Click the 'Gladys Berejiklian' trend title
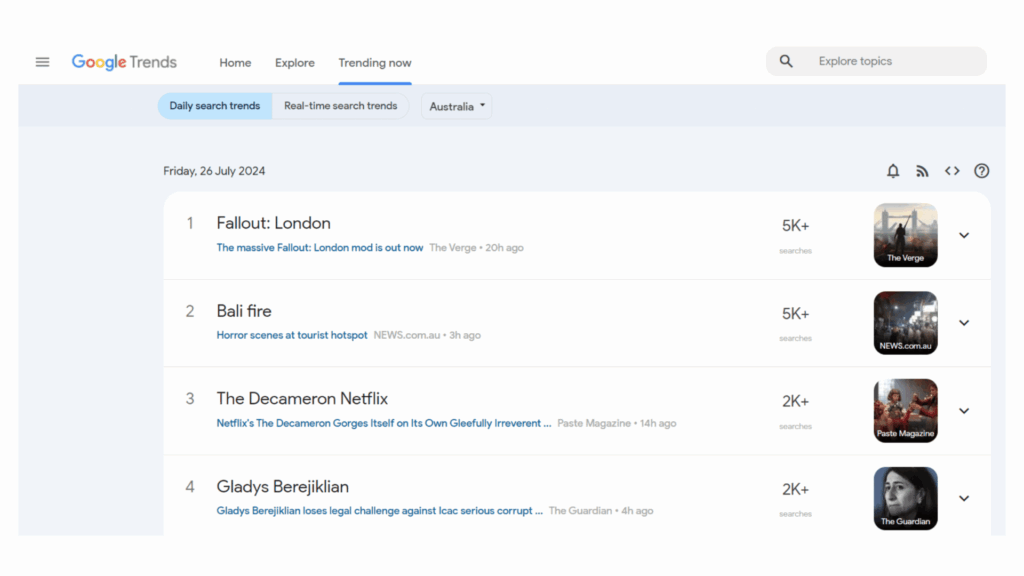The height and width of the screenshot is (576, 1024). point(283,487)
